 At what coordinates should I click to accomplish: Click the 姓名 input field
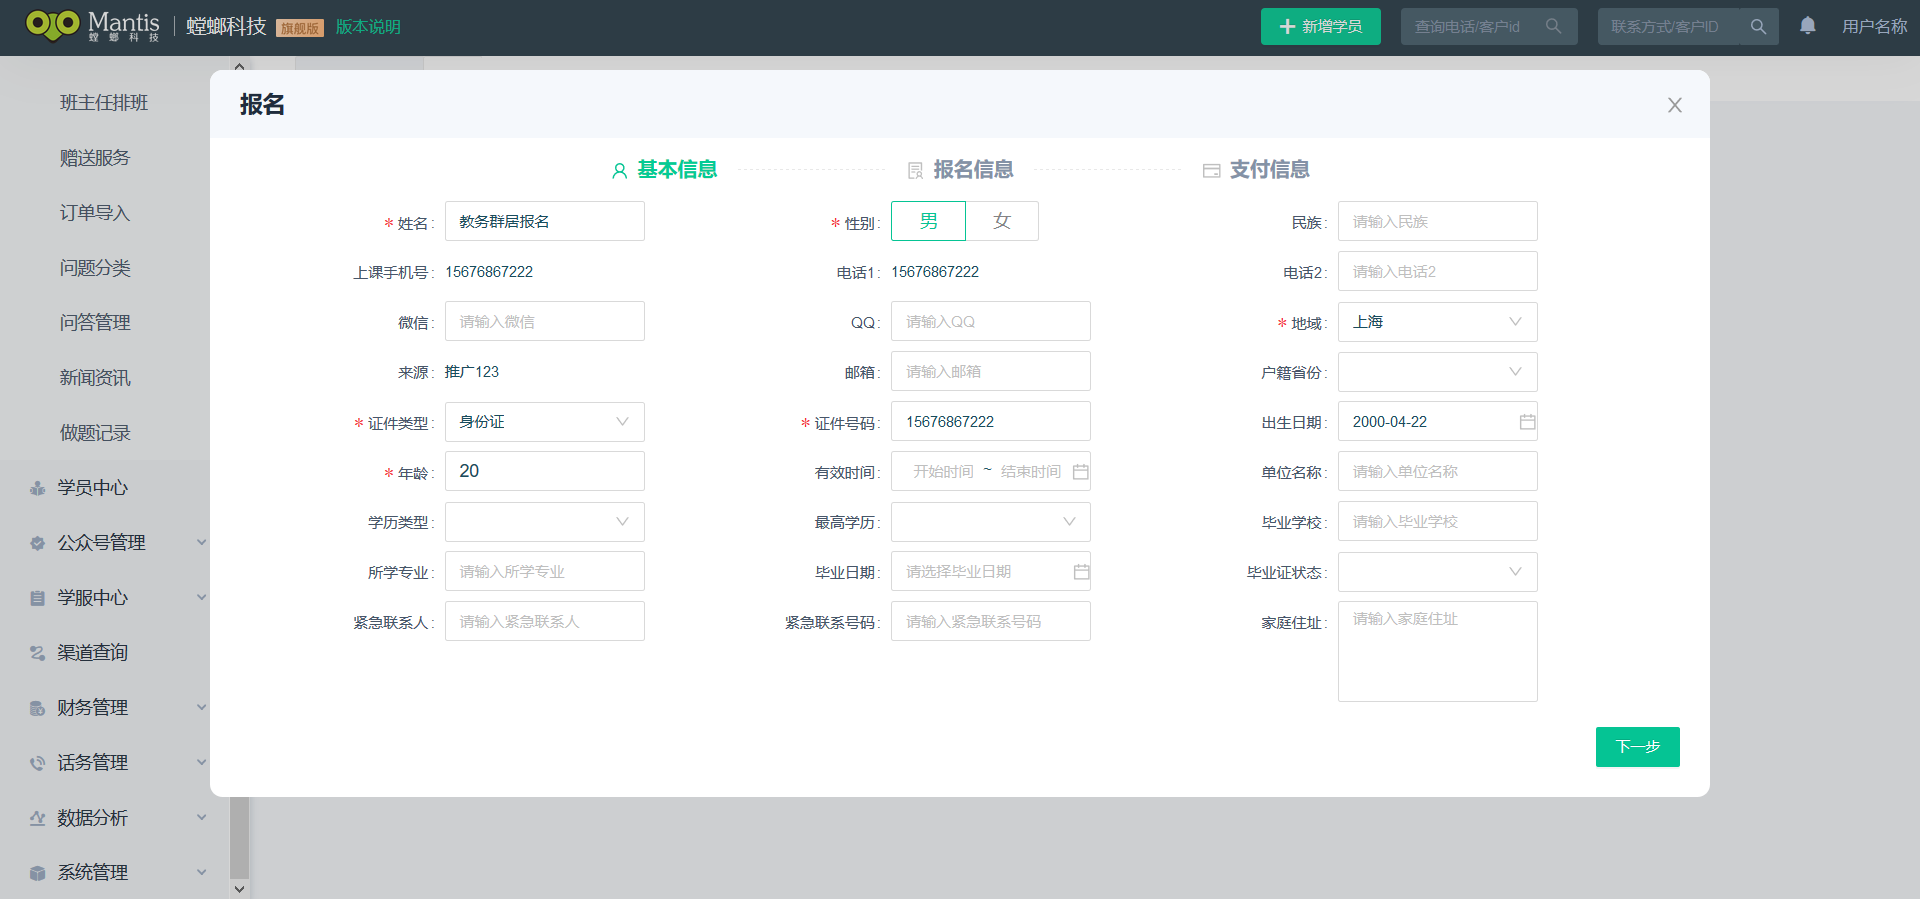(x=544, y=221)
